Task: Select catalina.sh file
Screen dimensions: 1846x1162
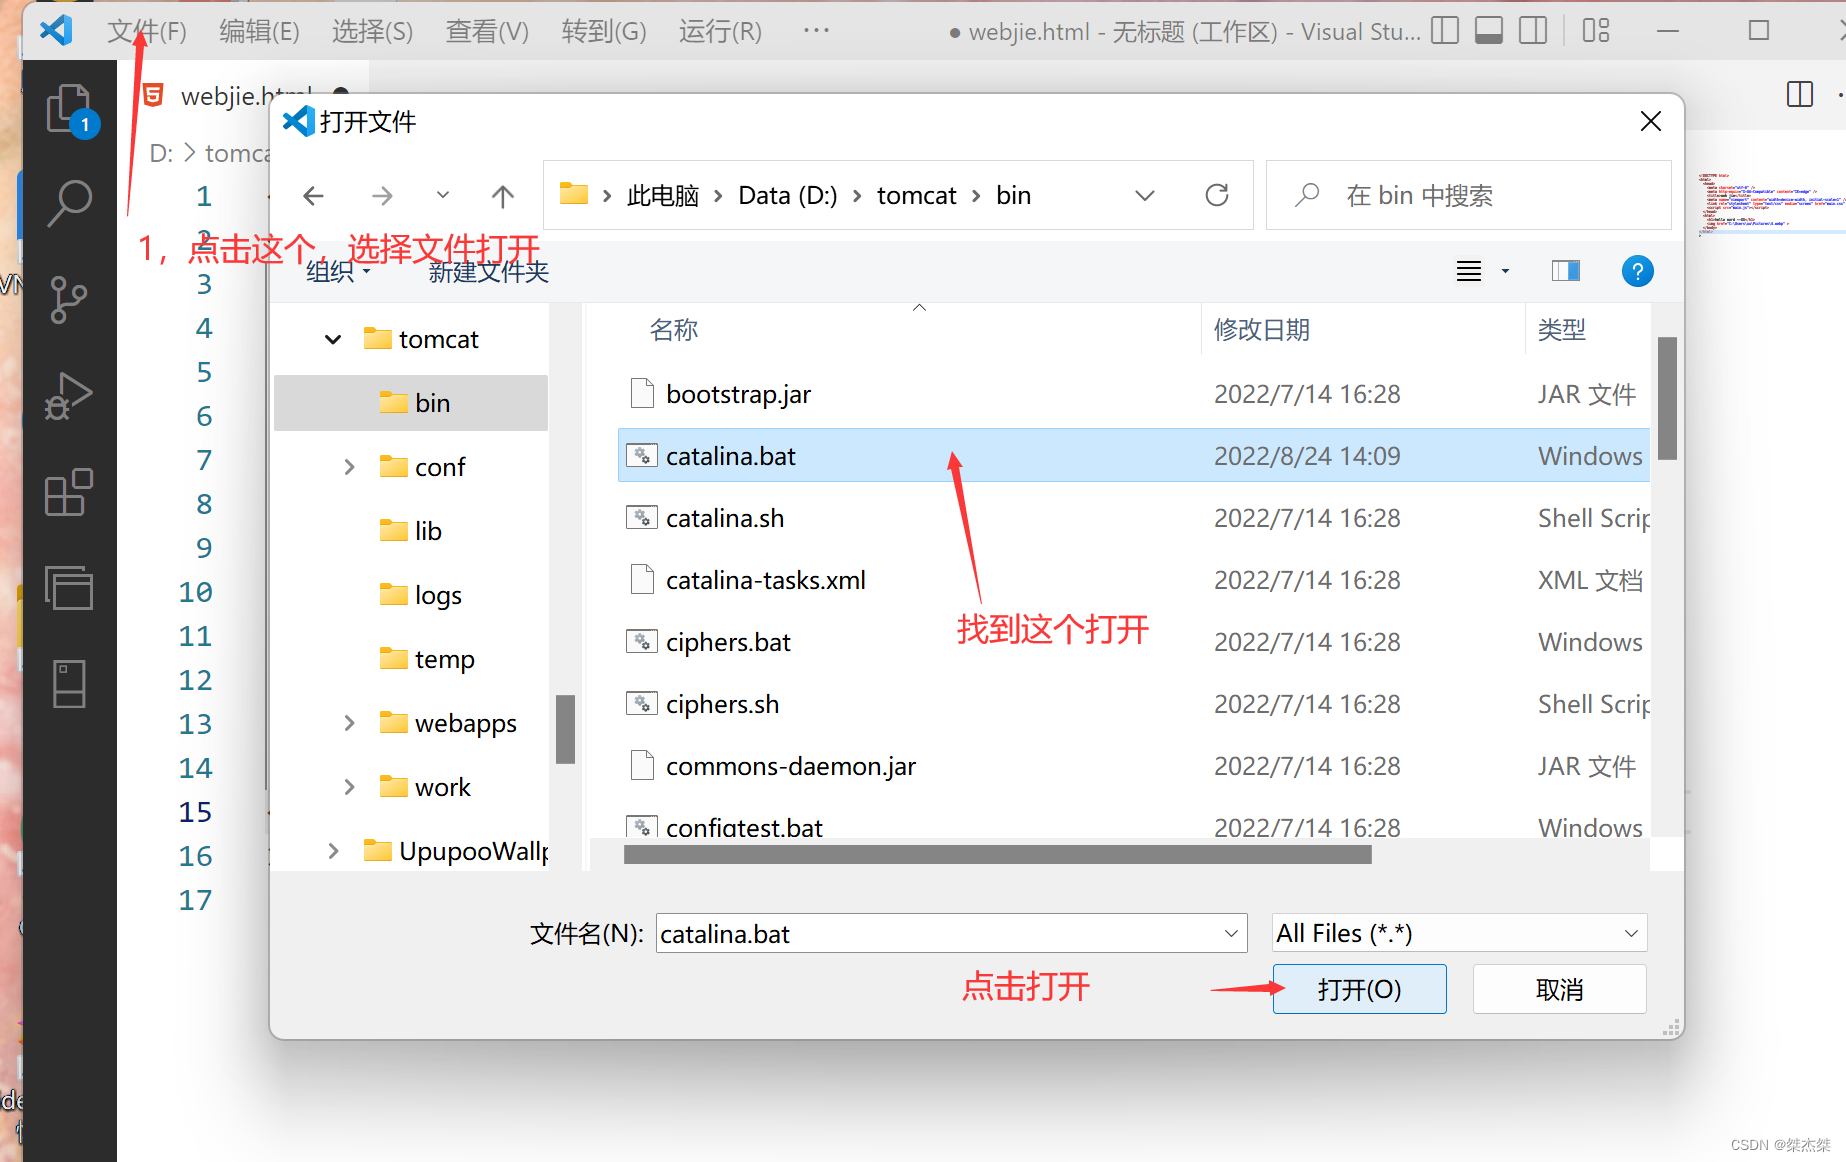Action: tap(725, 518)
